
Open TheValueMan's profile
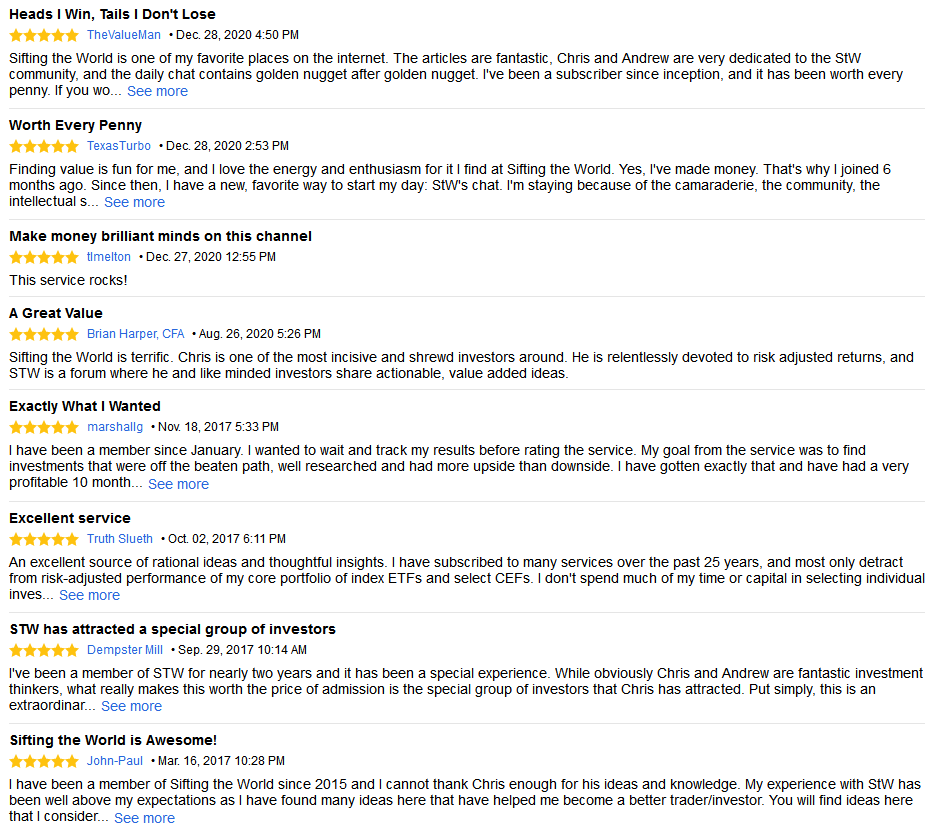coord(124,35)
